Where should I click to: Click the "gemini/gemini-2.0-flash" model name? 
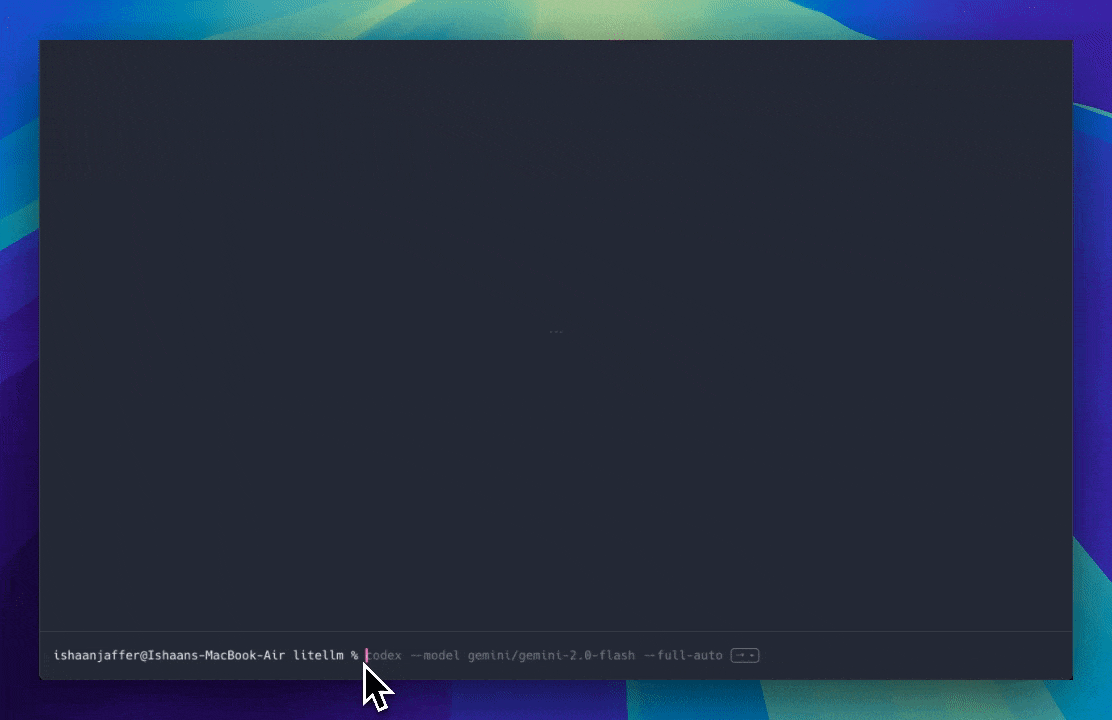(551, 656)
